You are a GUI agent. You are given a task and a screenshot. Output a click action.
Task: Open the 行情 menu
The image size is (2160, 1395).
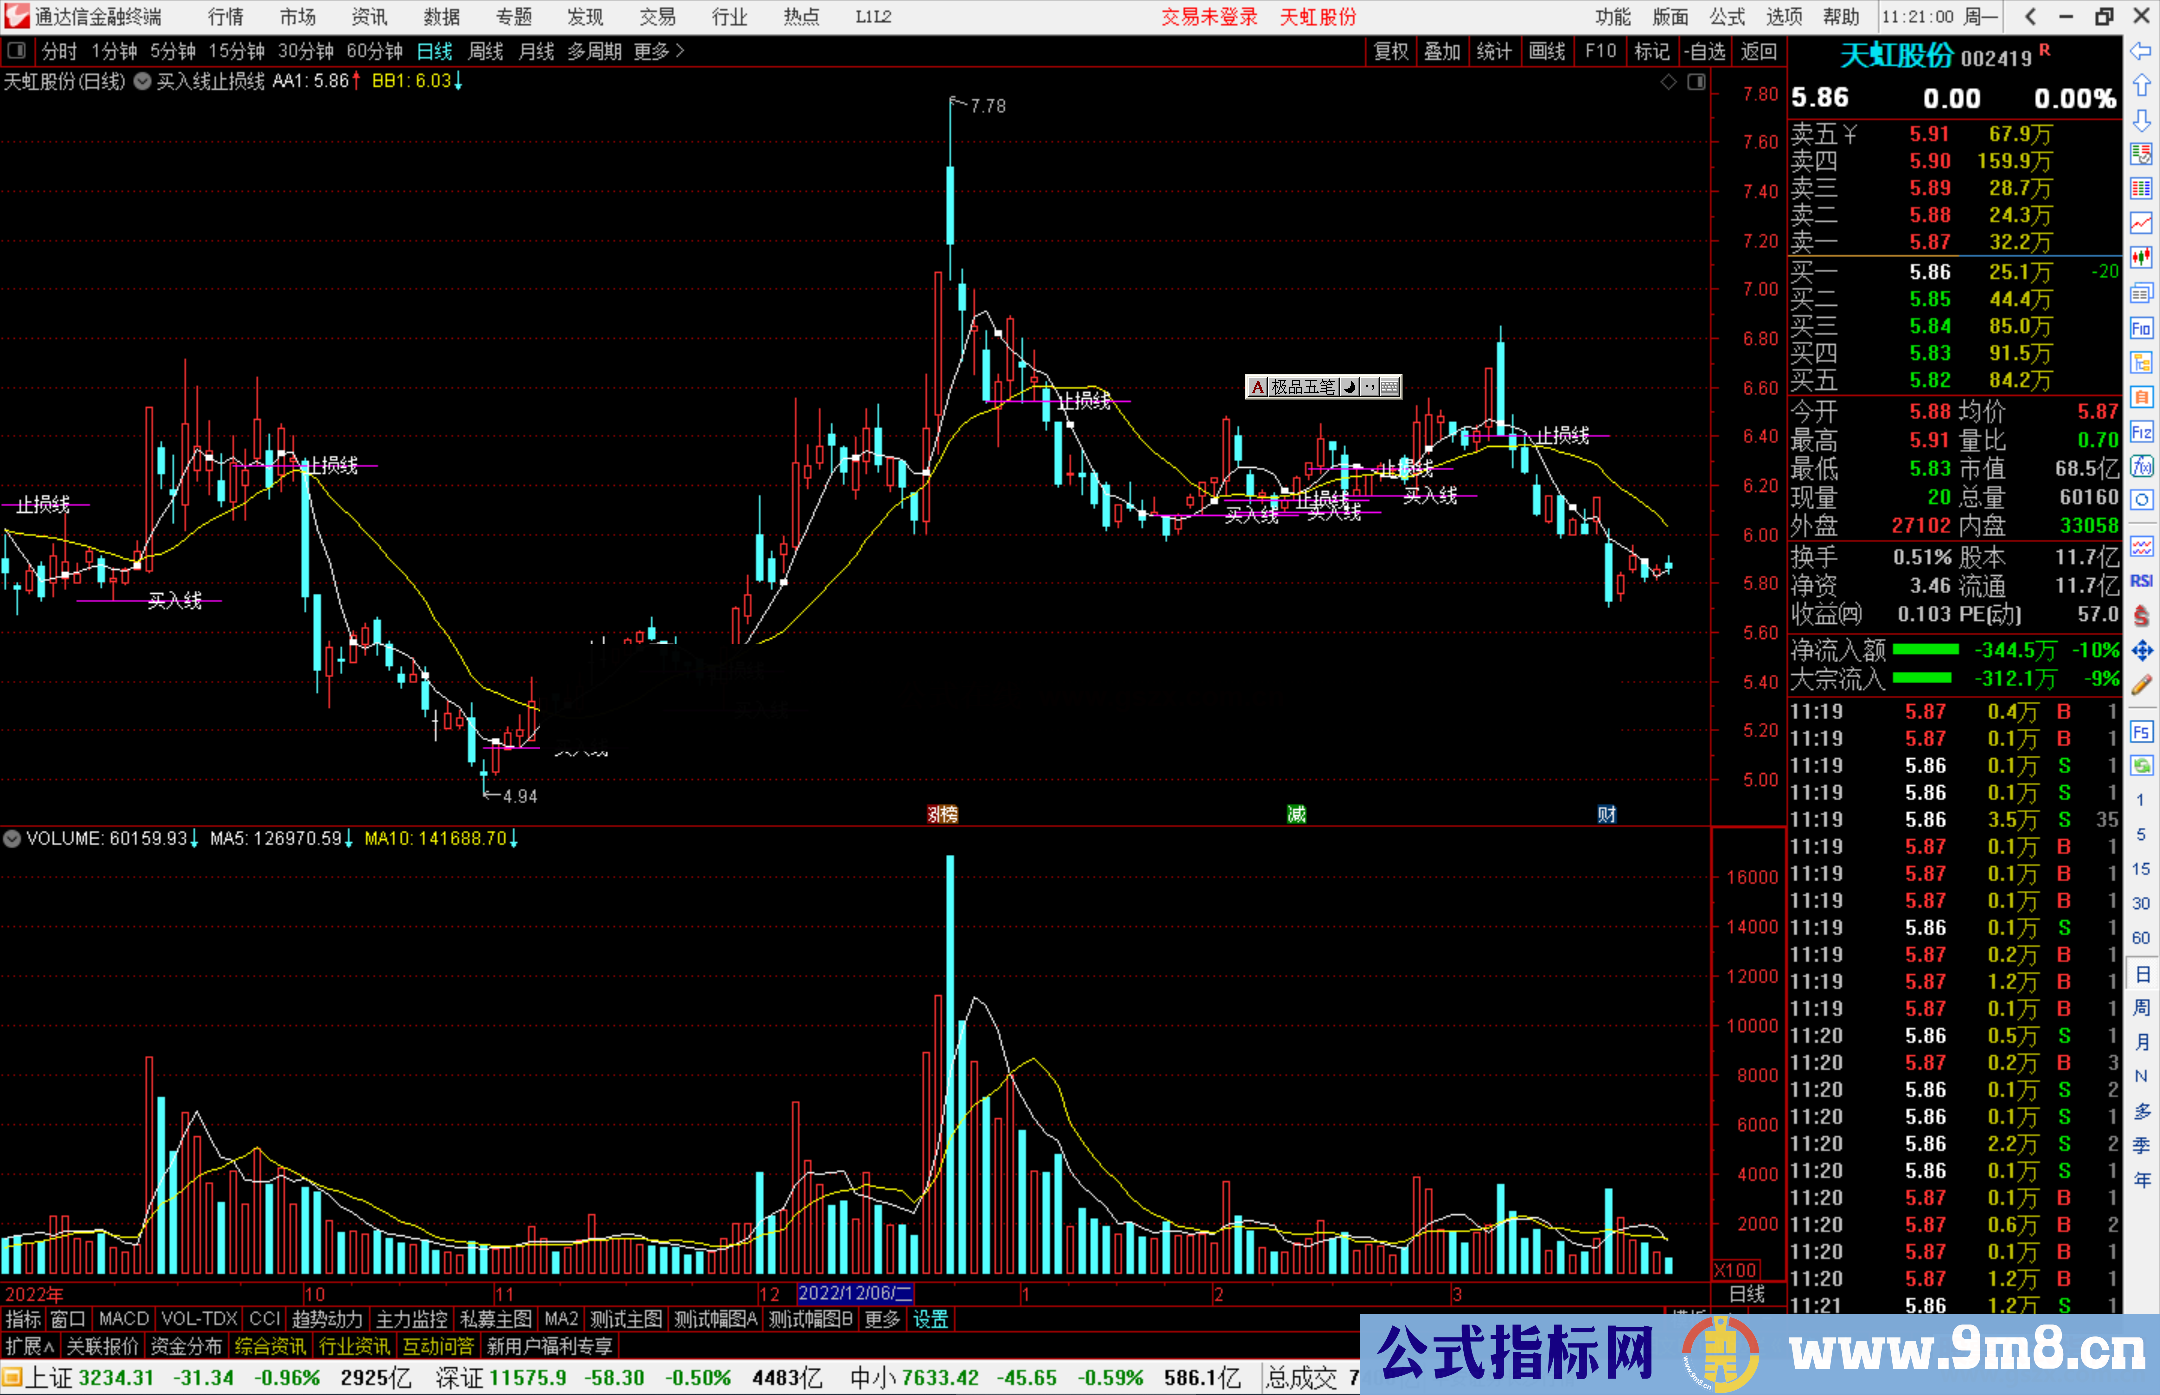point(226,17)
